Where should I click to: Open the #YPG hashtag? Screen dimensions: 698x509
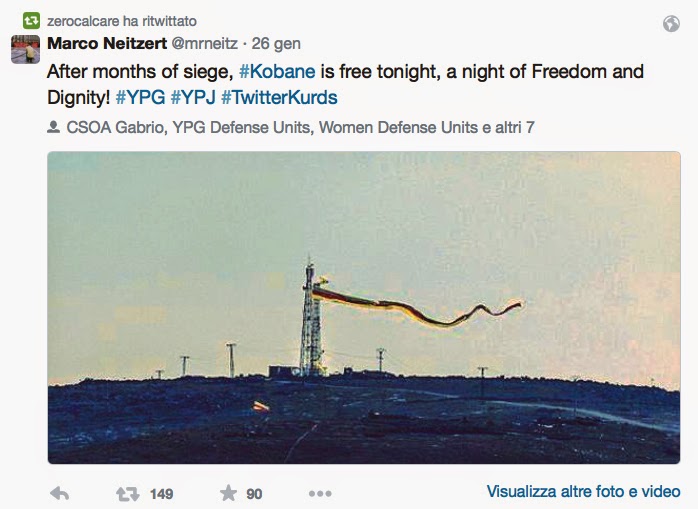click(x=140, y=98)
